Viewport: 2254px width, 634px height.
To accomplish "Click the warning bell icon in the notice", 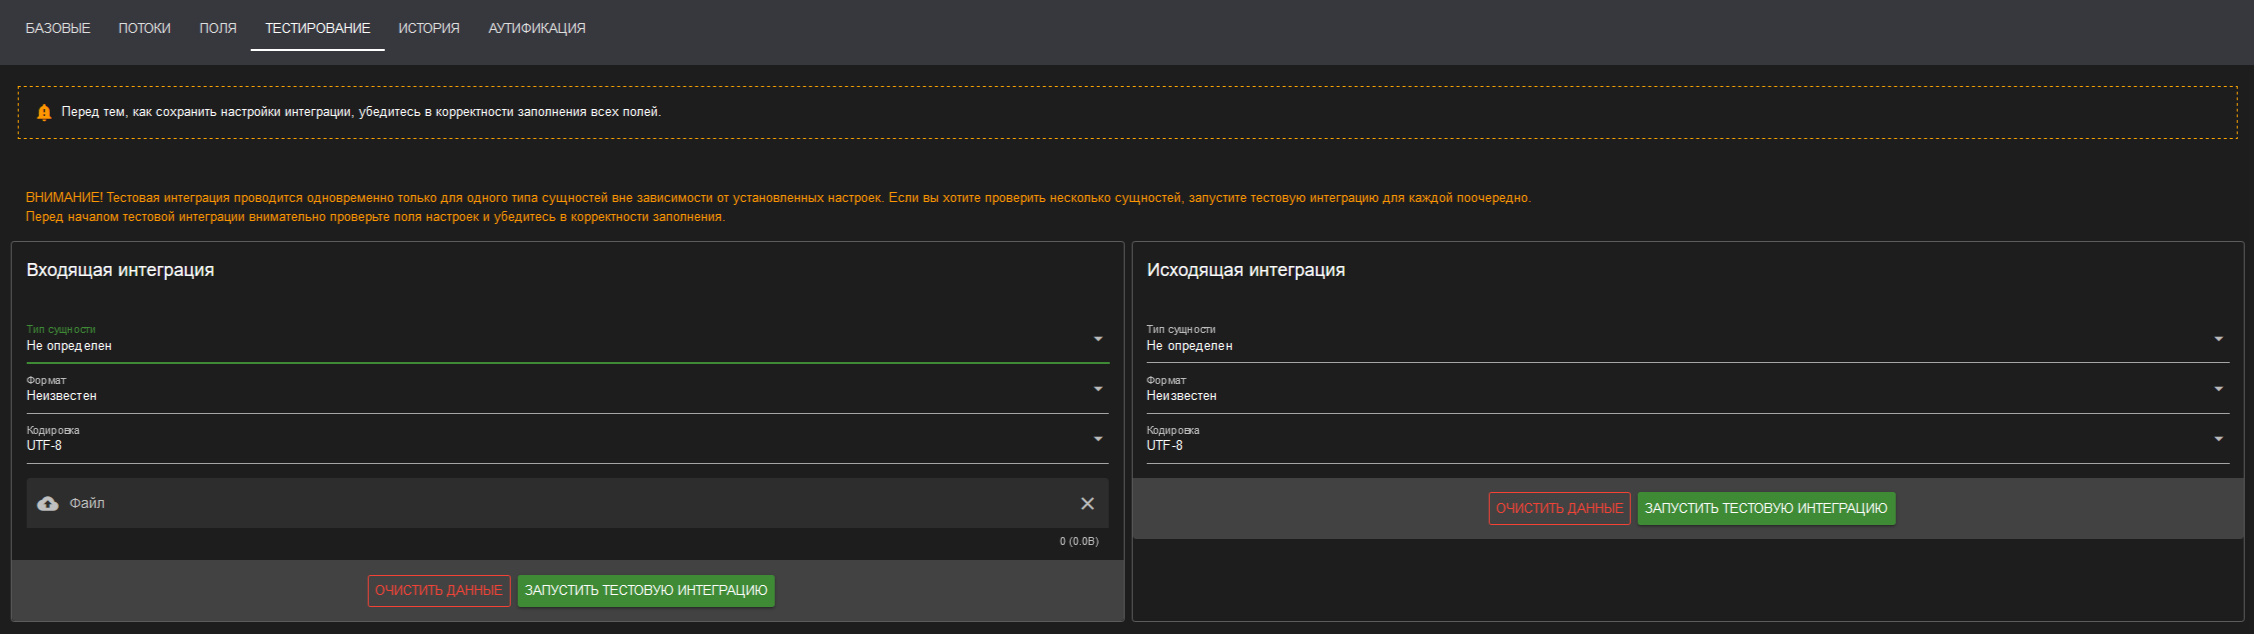I will 44,112.
